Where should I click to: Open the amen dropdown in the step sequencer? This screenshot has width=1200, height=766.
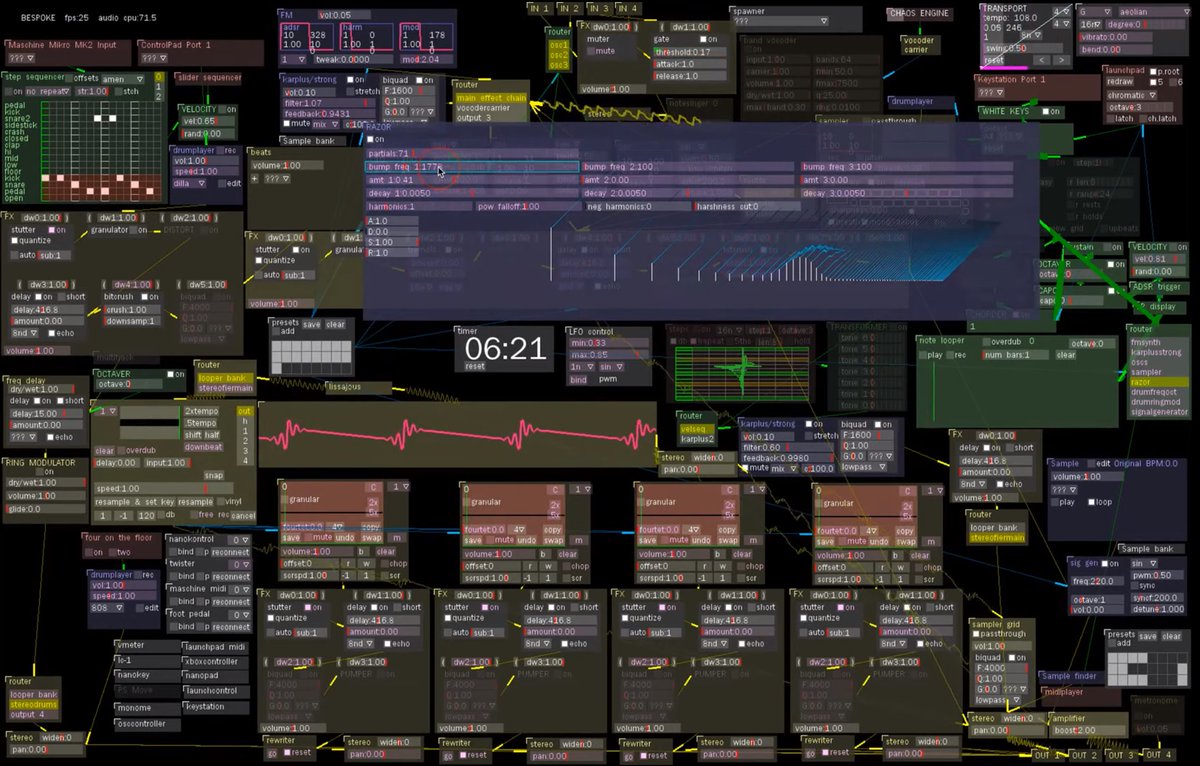pos(123,79)
